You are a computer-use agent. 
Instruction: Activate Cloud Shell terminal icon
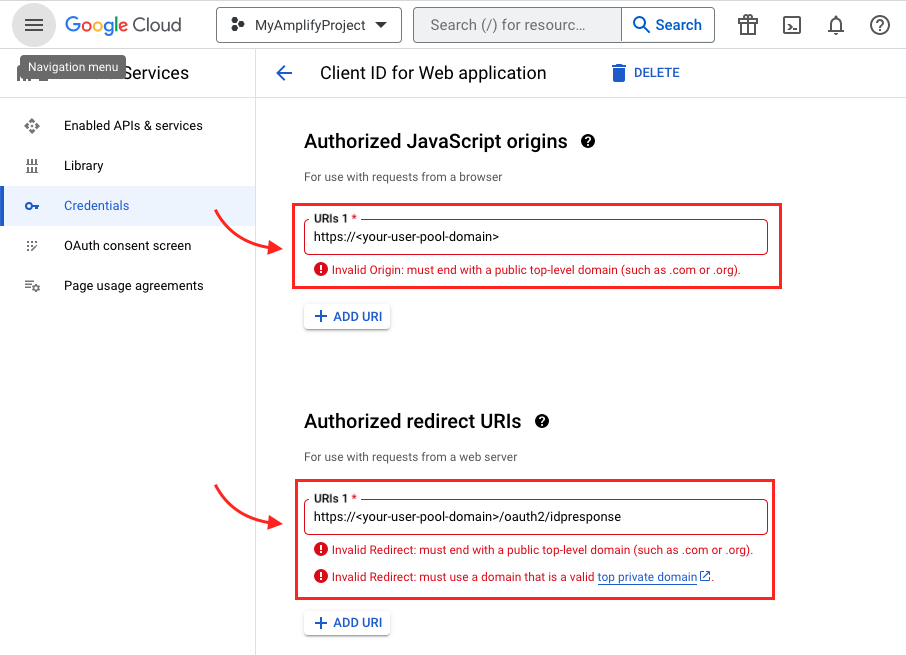tap(792, 25)
